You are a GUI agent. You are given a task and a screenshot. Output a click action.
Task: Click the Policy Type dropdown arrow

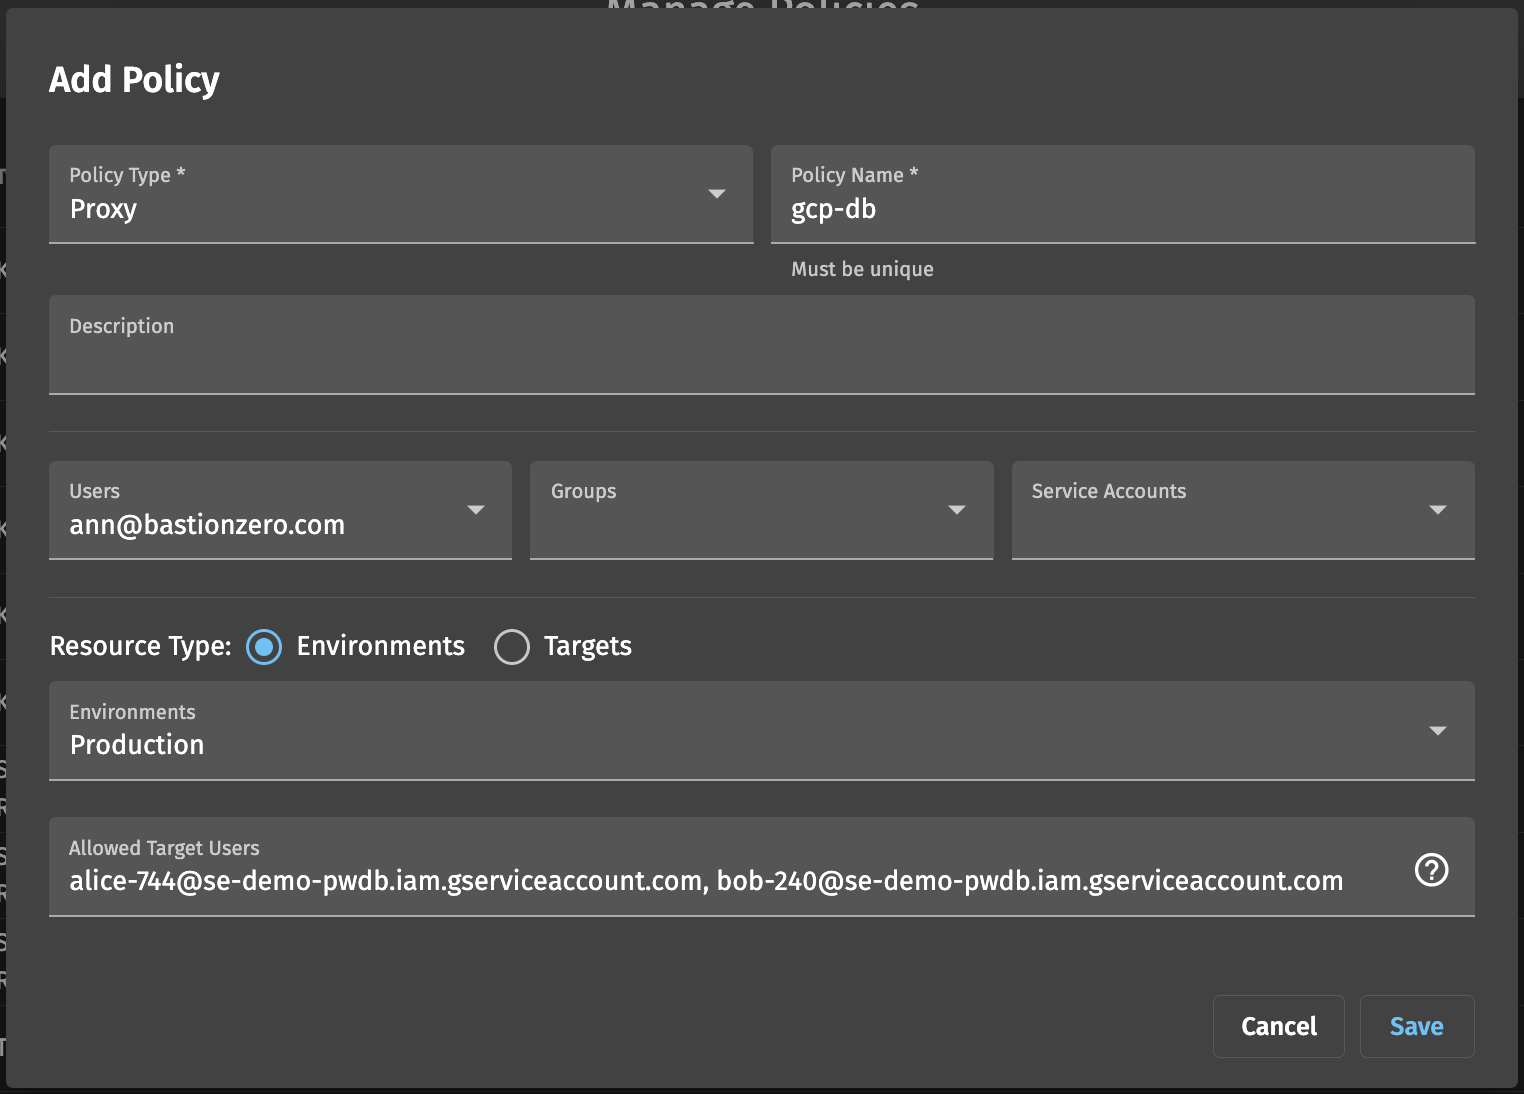716,194
